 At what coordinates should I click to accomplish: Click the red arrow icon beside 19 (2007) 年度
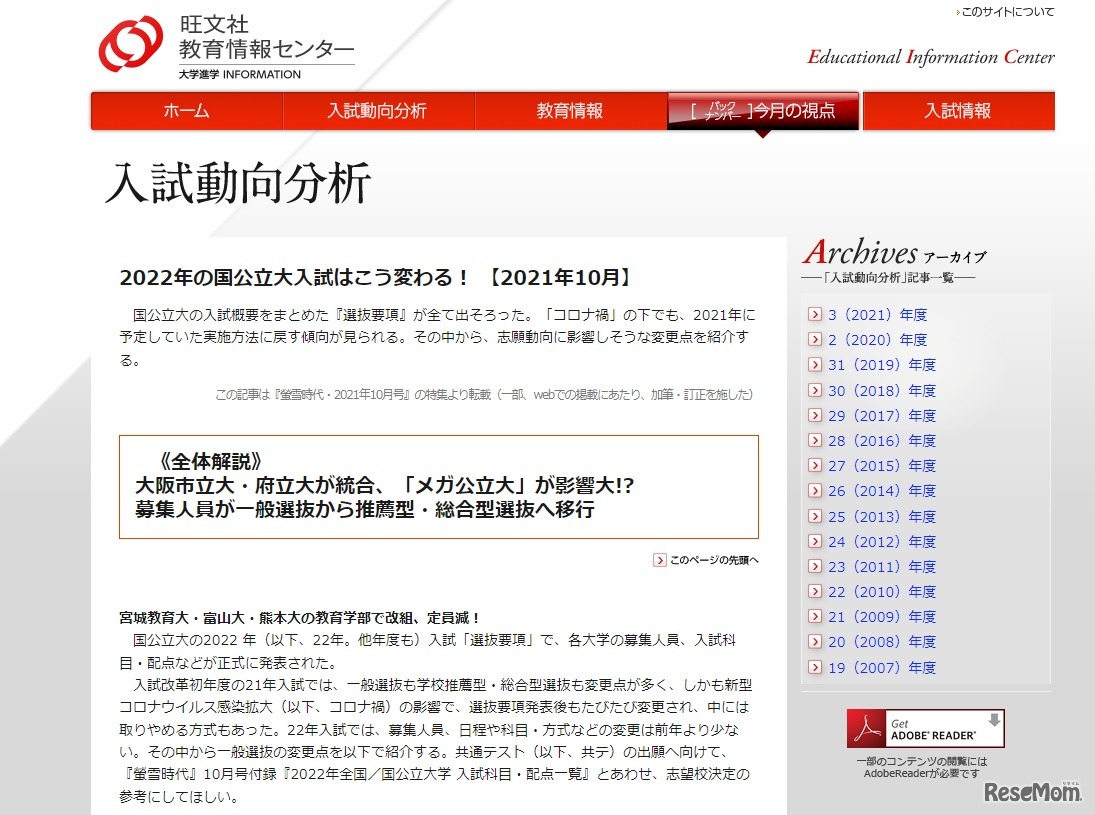813,667
